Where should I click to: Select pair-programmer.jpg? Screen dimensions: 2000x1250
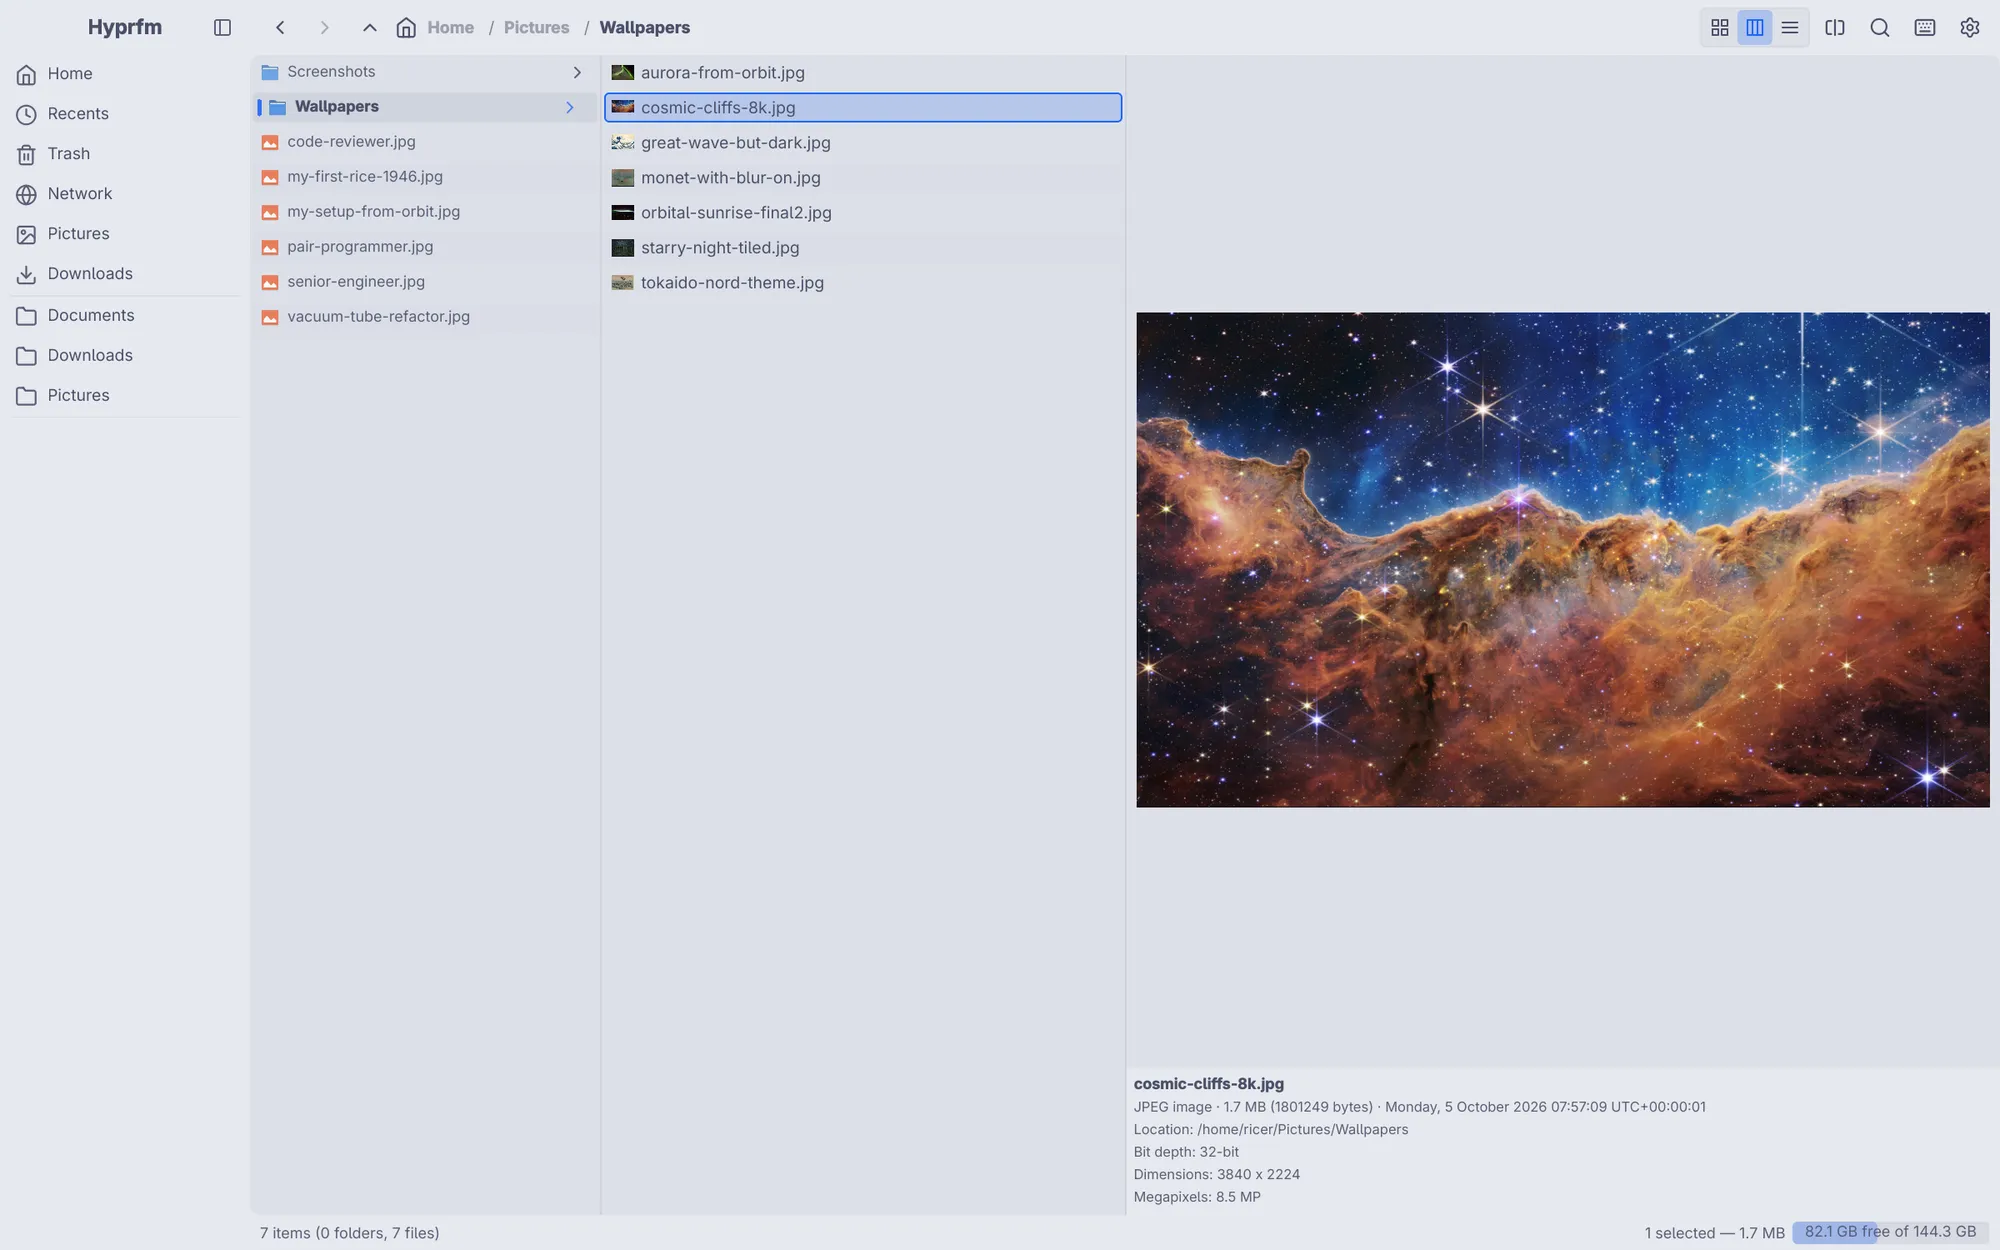coord(425,247)
